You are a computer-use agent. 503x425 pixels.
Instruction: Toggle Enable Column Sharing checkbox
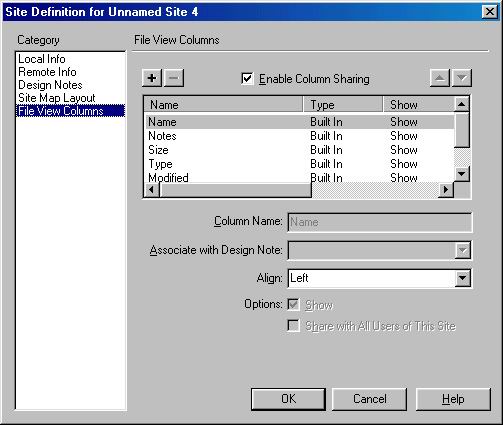pos(247,79)
